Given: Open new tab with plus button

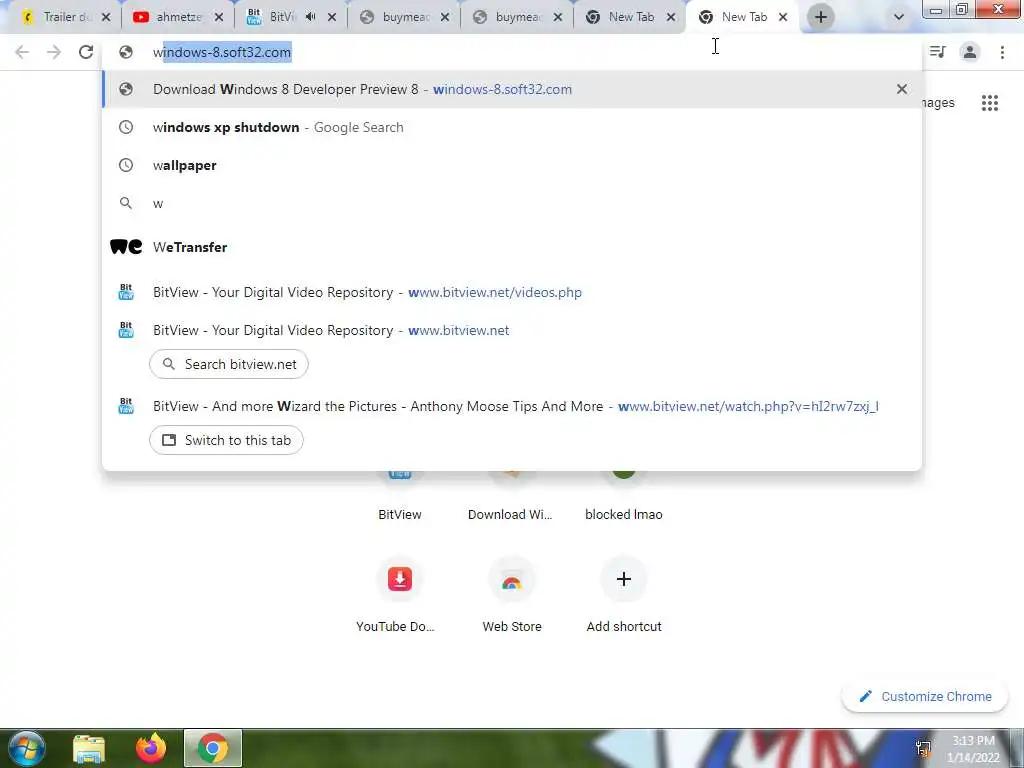Looking at the screenshot, I should (x=820, y=17).
